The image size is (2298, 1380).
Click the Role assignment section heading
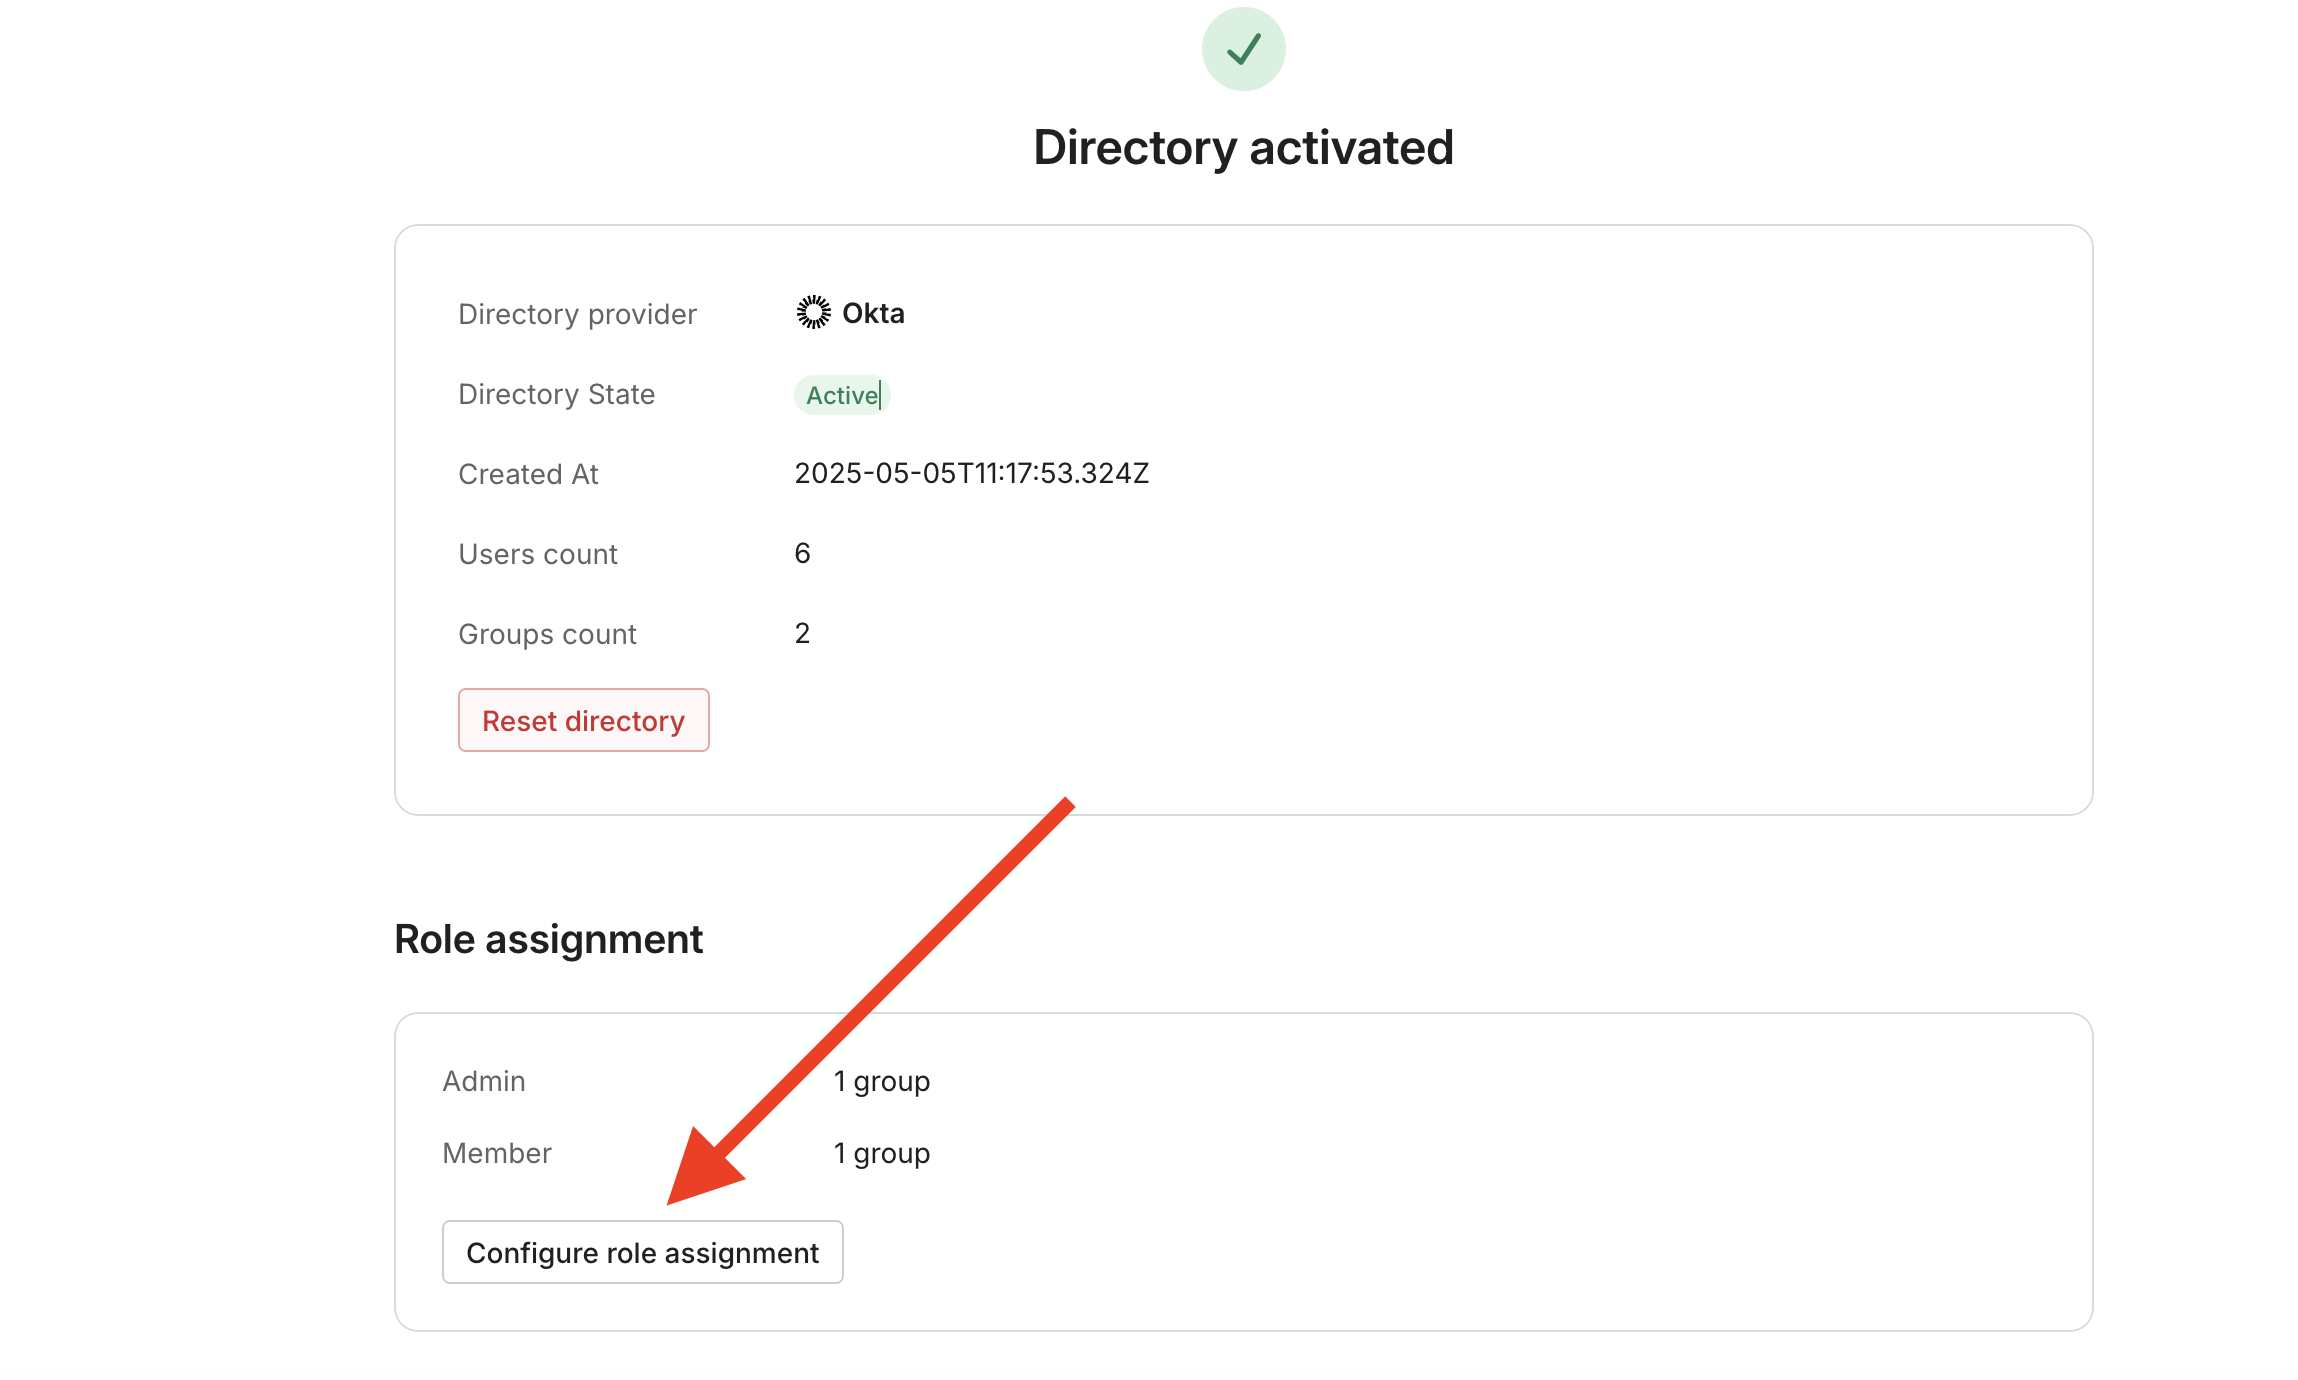point(548,939)
